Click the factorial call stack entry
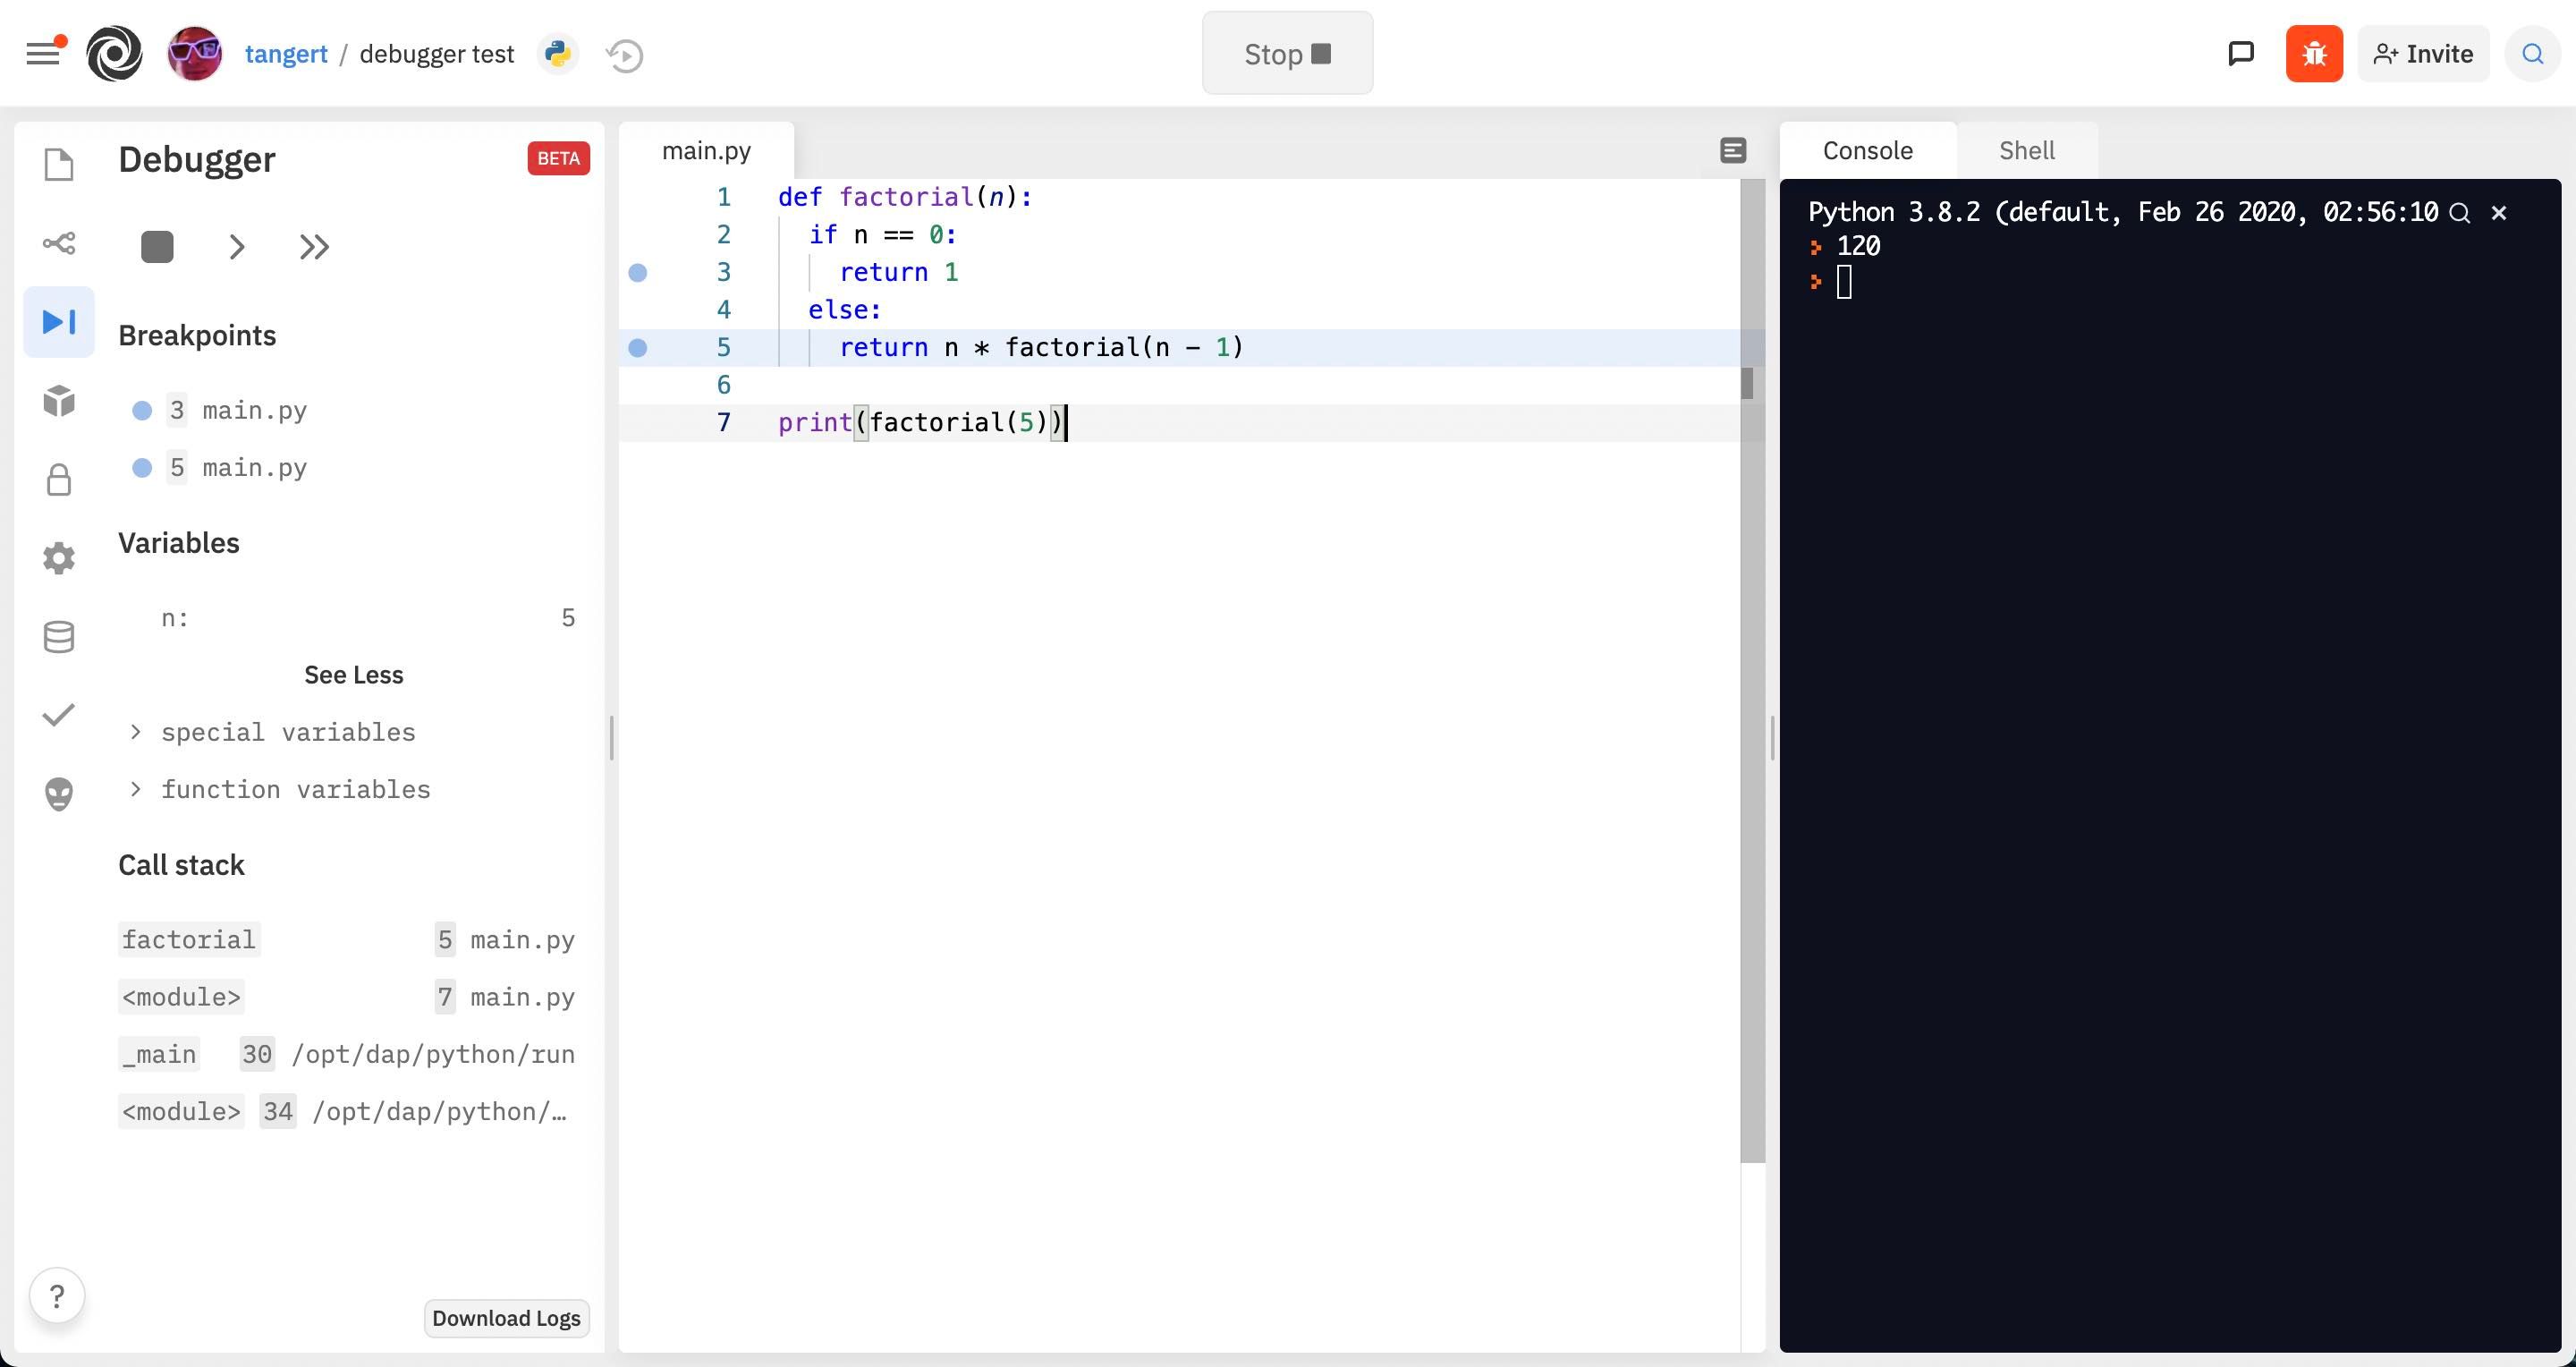Screen dimensions: 2576x1367 188,939
